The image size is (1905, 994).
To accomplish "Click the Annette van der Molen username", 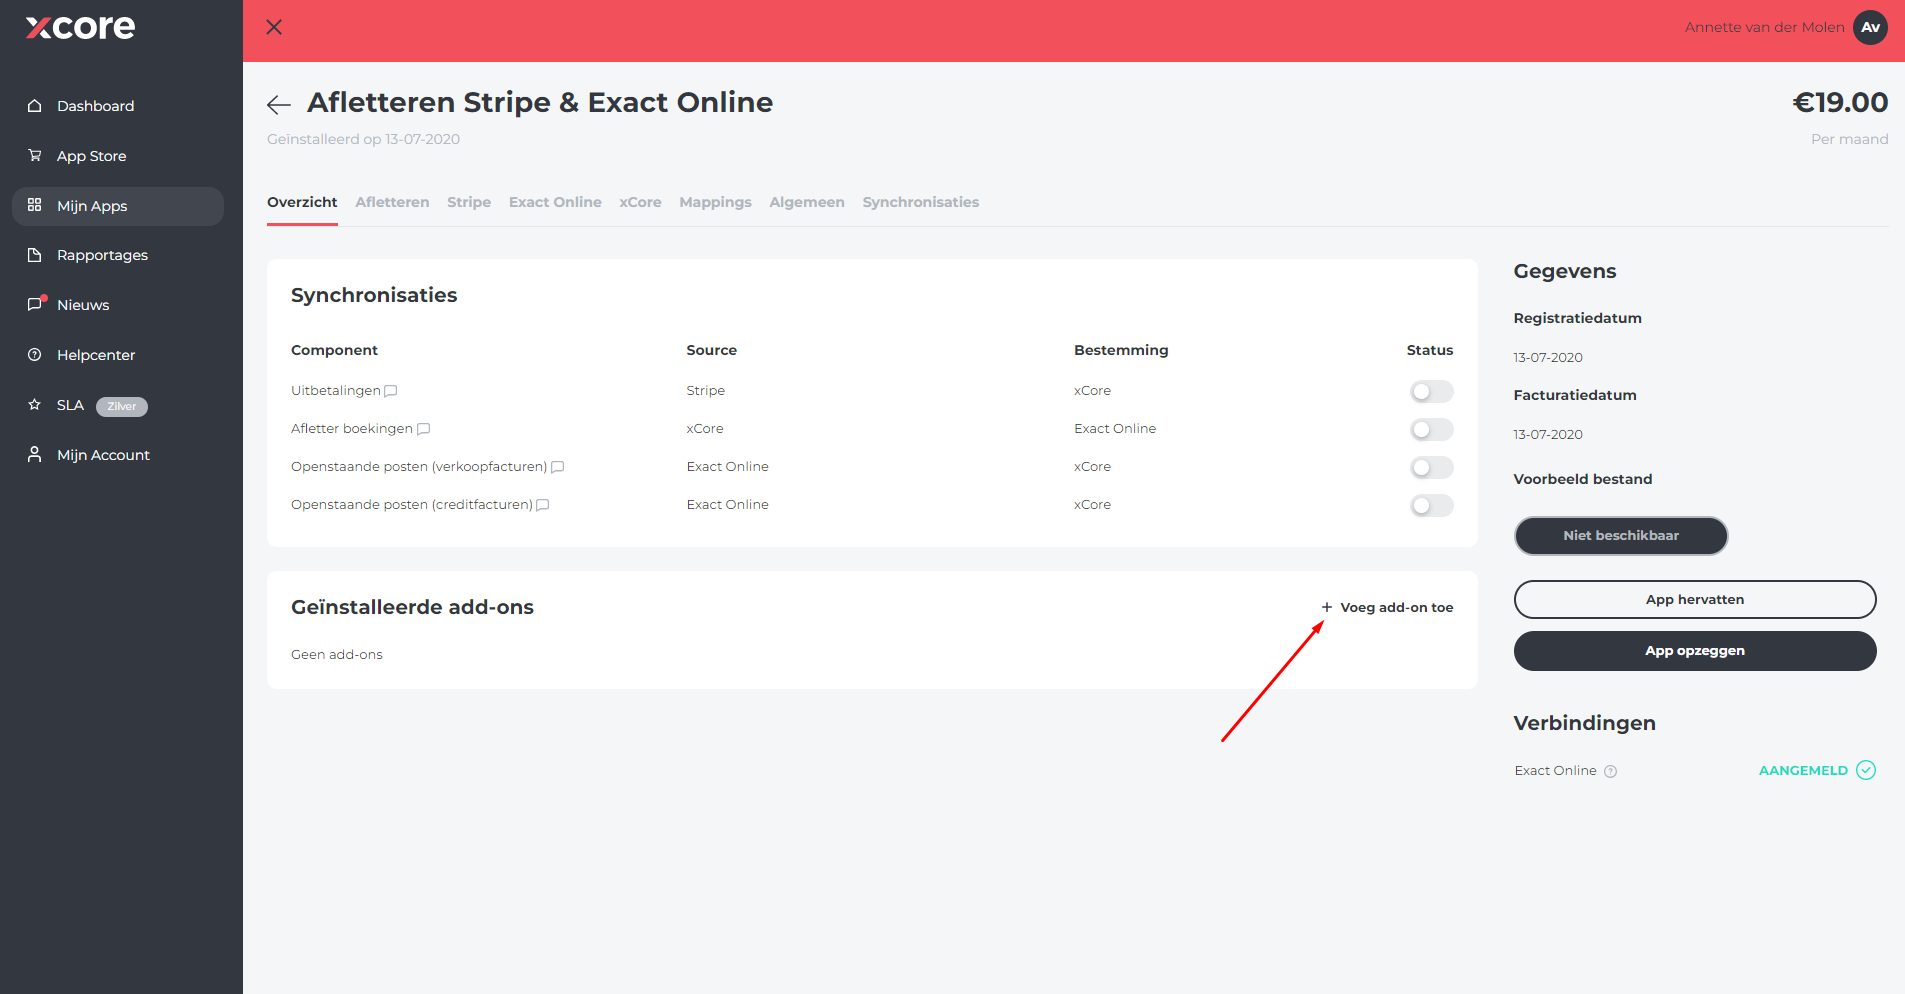I will coord(1764,27).
